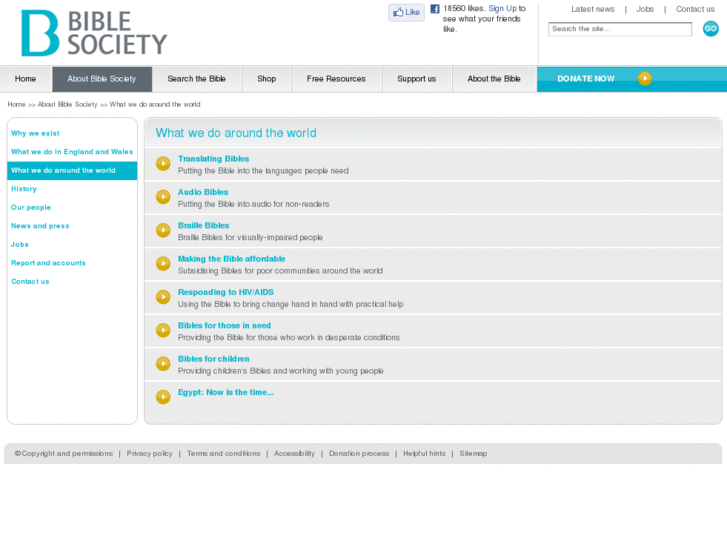Open the Support us tab

(x=416, y=79)
